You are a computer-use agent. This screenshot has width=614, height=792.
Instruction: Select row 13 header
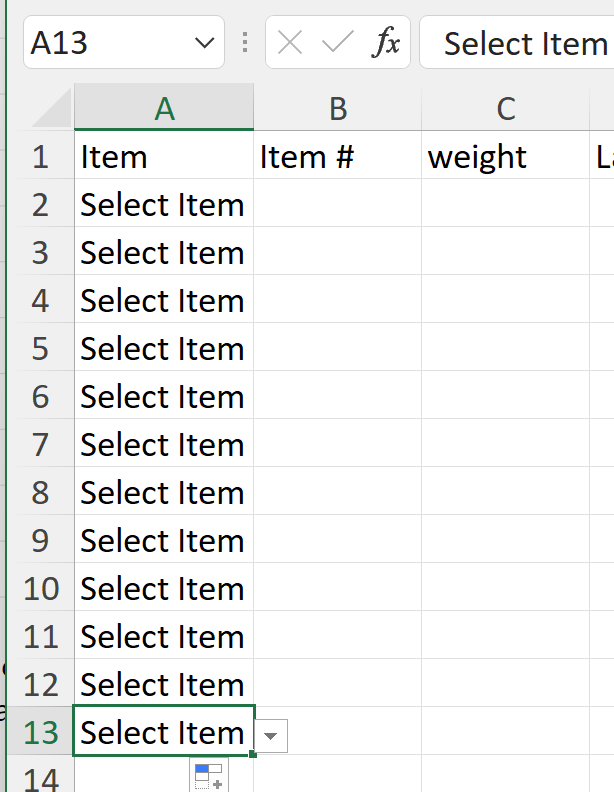pos(40,733)
